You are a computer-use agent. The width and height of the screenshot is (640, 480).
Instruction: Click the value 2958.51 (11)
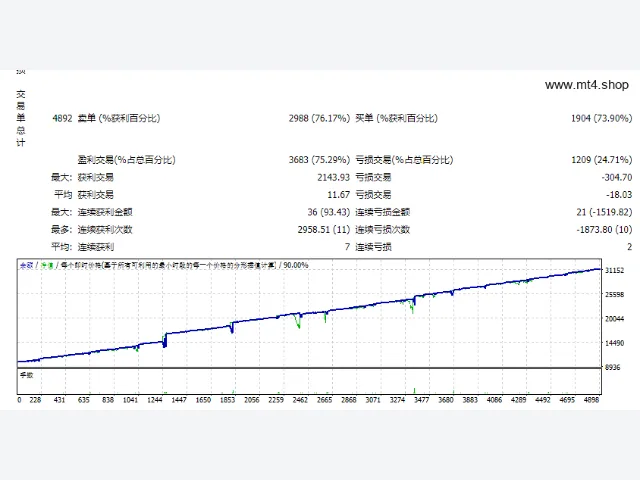coord(324,229)
